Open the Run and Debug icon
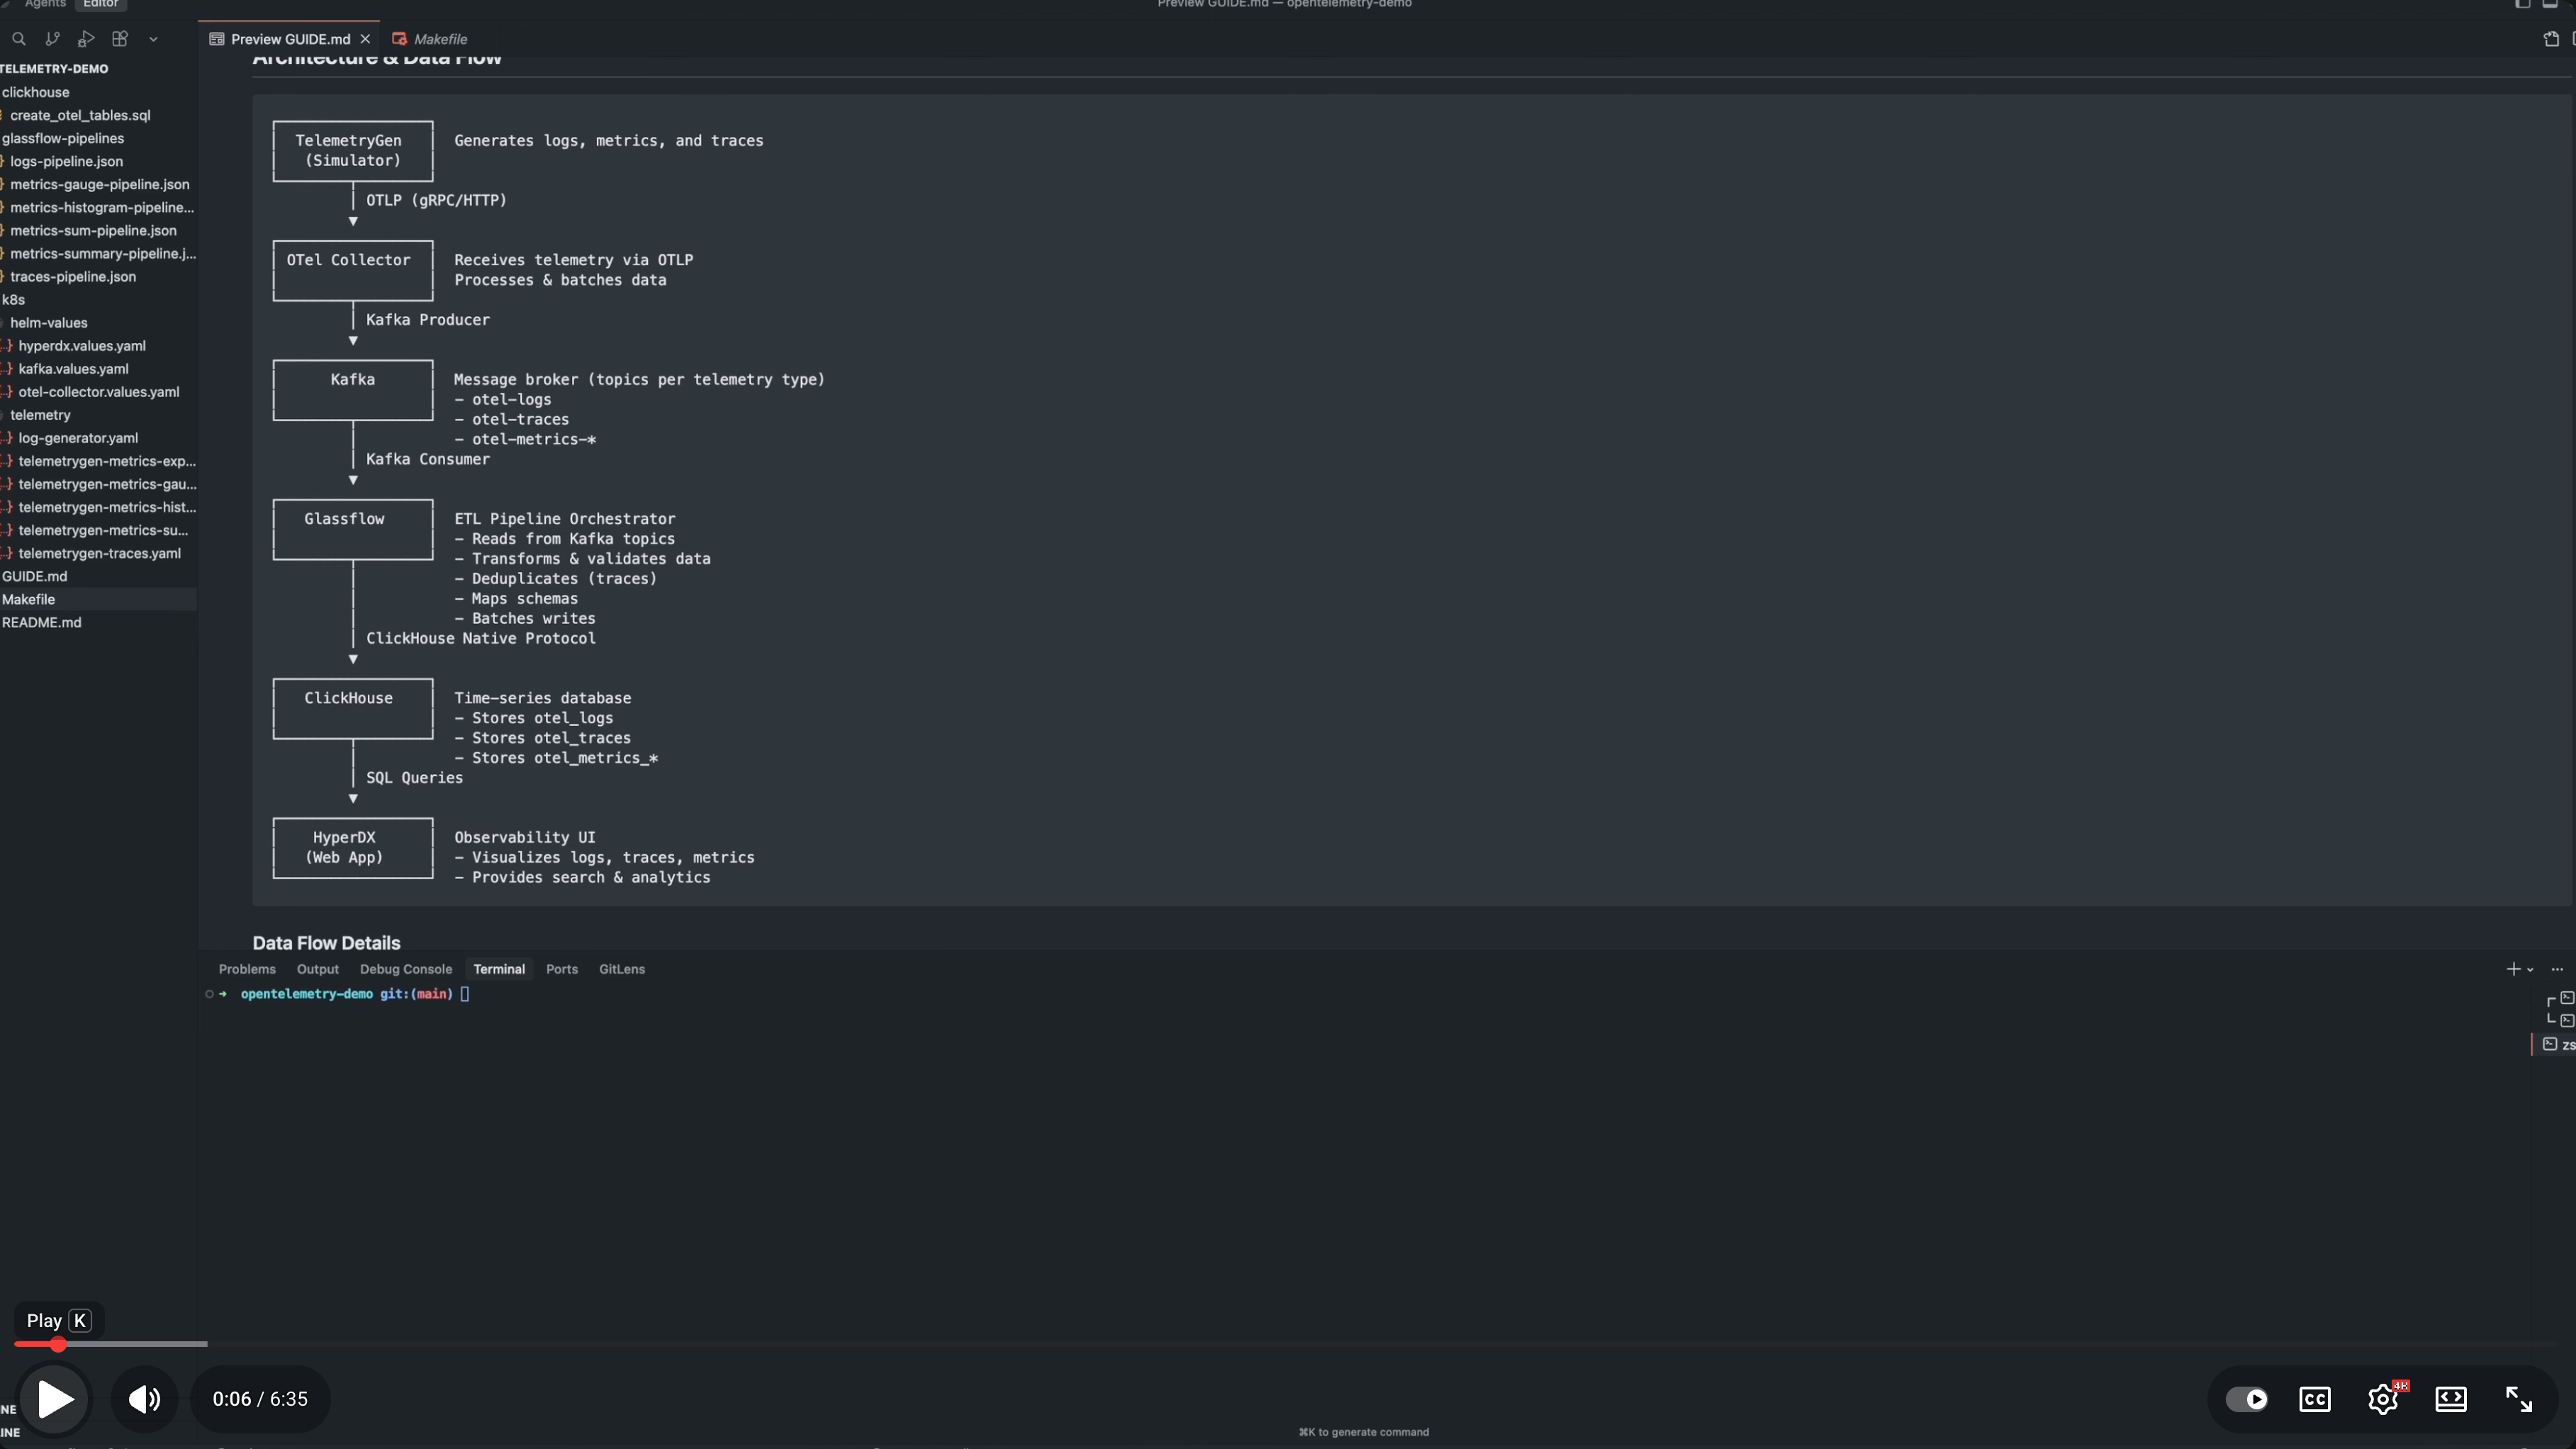2576x1449 pixels. click(x=86, y=39)
